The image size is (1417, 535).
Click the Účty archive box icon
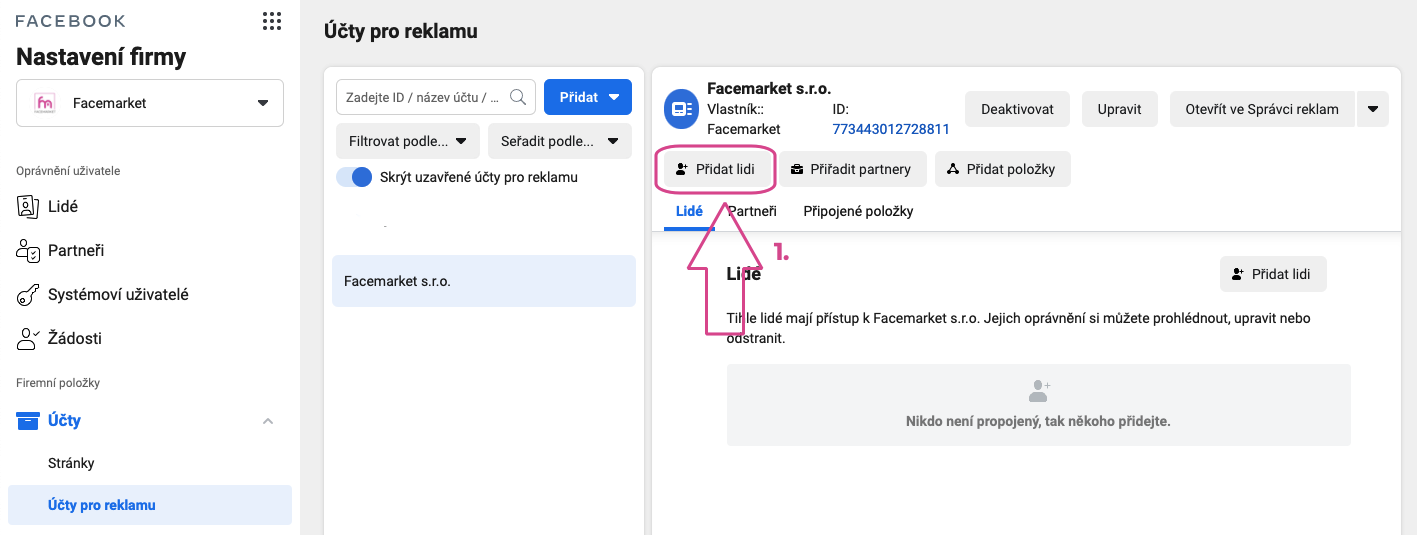pos(28,420)
